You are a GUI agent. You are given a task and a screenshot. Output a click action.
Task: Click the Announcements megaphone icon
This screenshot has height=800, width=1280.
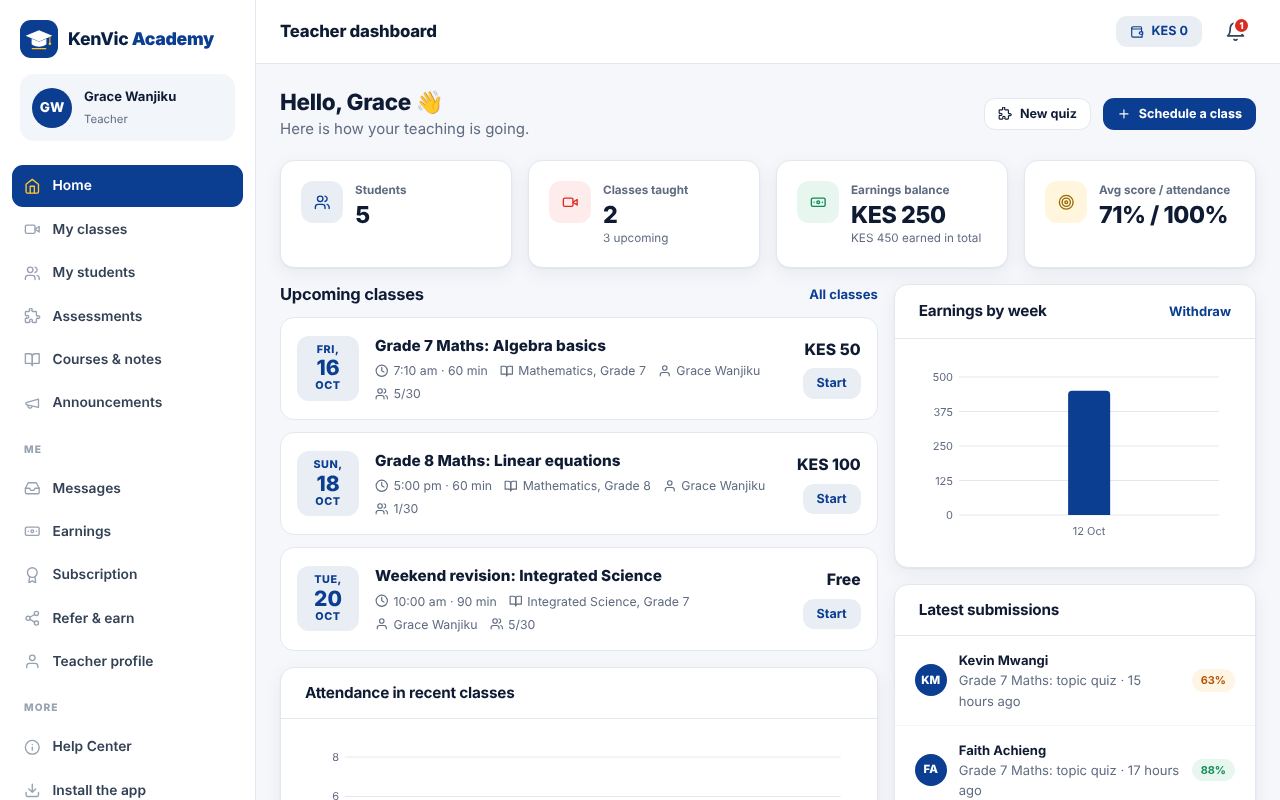click(32, 402)
